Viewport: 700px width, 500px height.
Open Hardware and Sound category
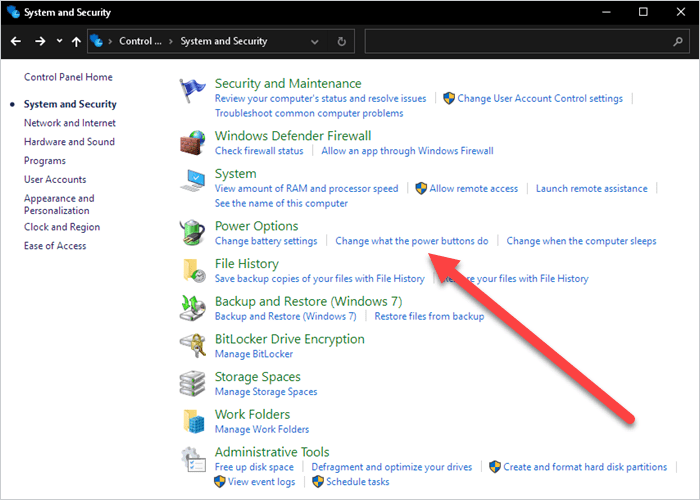coord(69,142)
